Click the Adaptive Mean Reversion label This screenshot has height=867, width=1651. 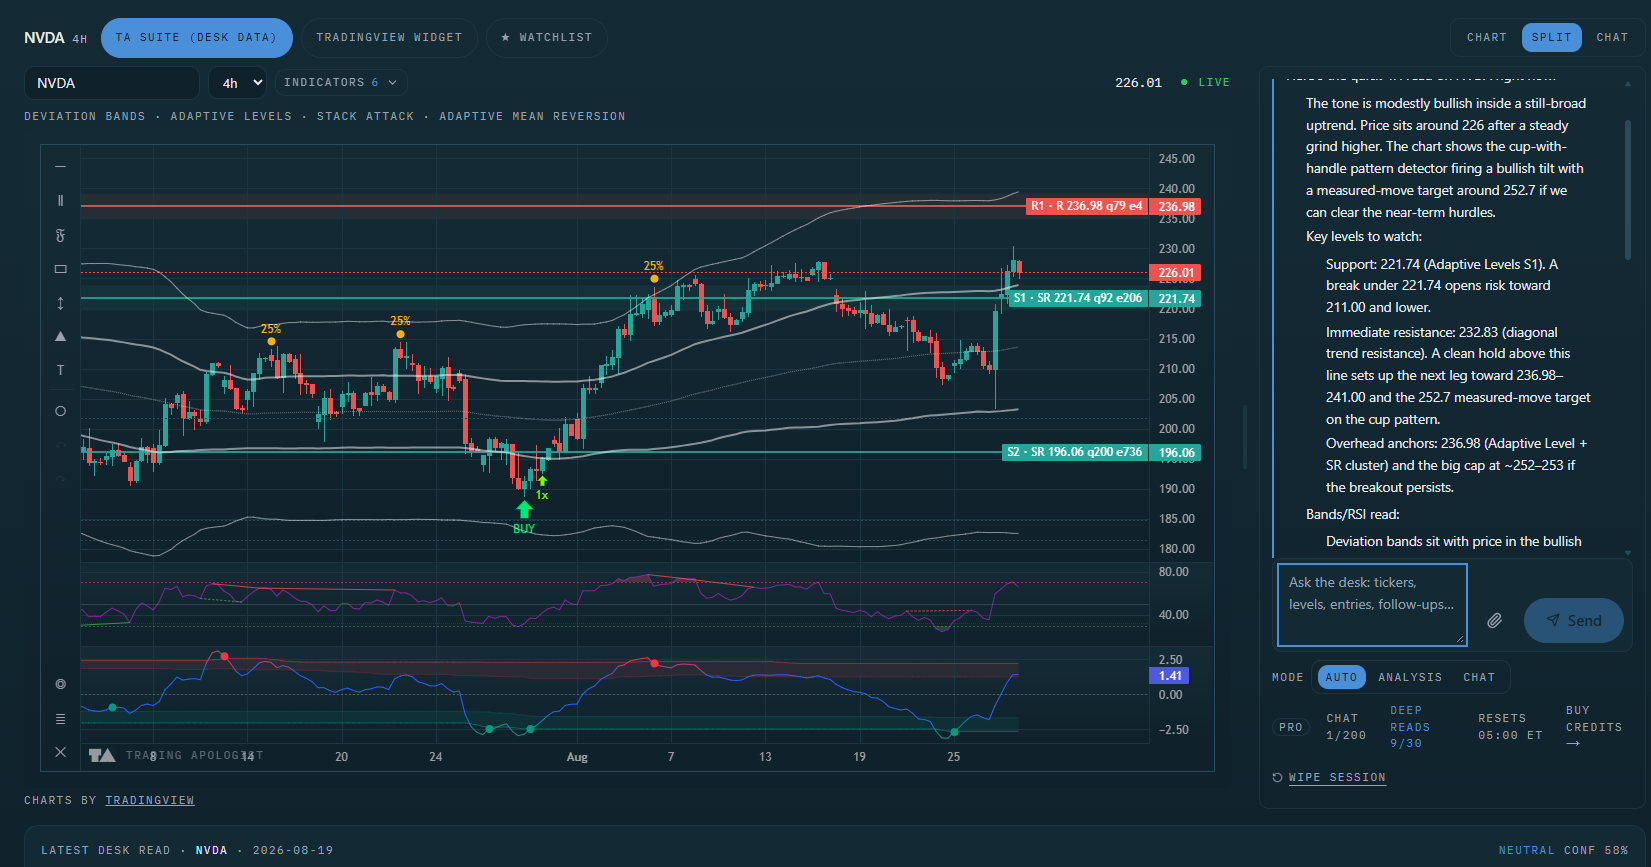click(532, 117)
